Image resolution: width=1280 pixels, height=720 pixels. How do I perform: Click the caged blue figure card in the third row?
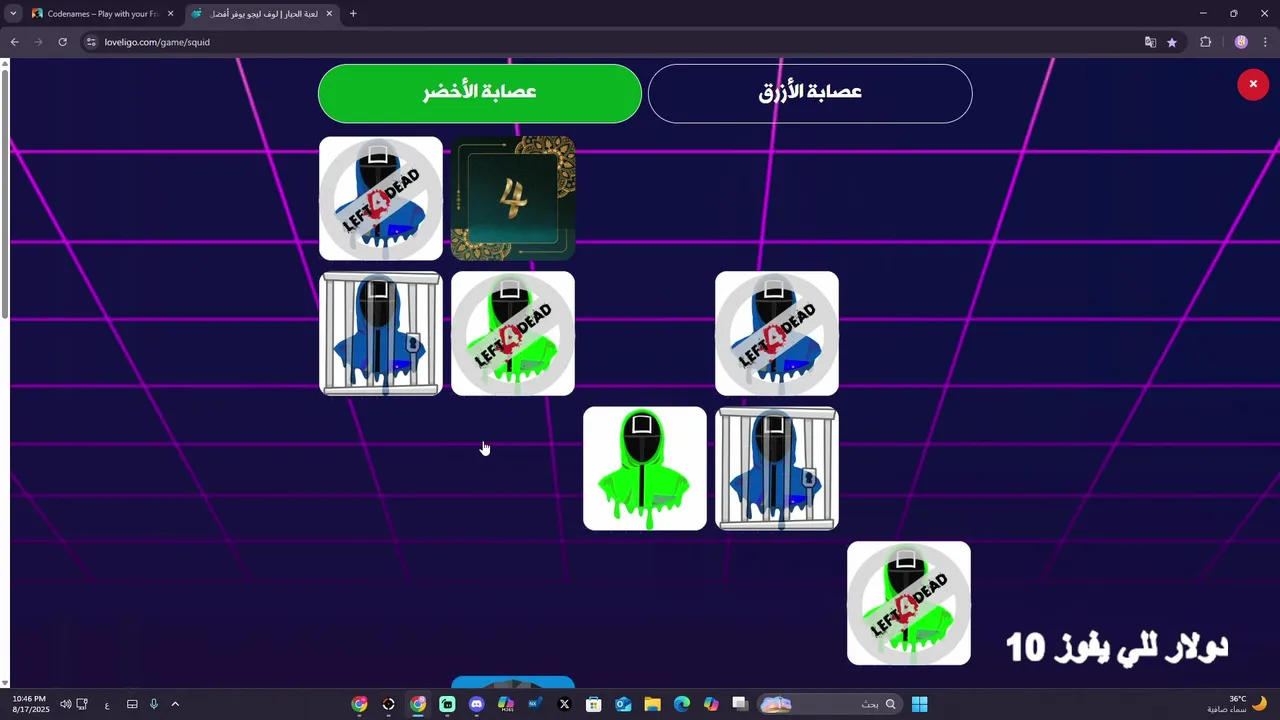click(777, 468)
